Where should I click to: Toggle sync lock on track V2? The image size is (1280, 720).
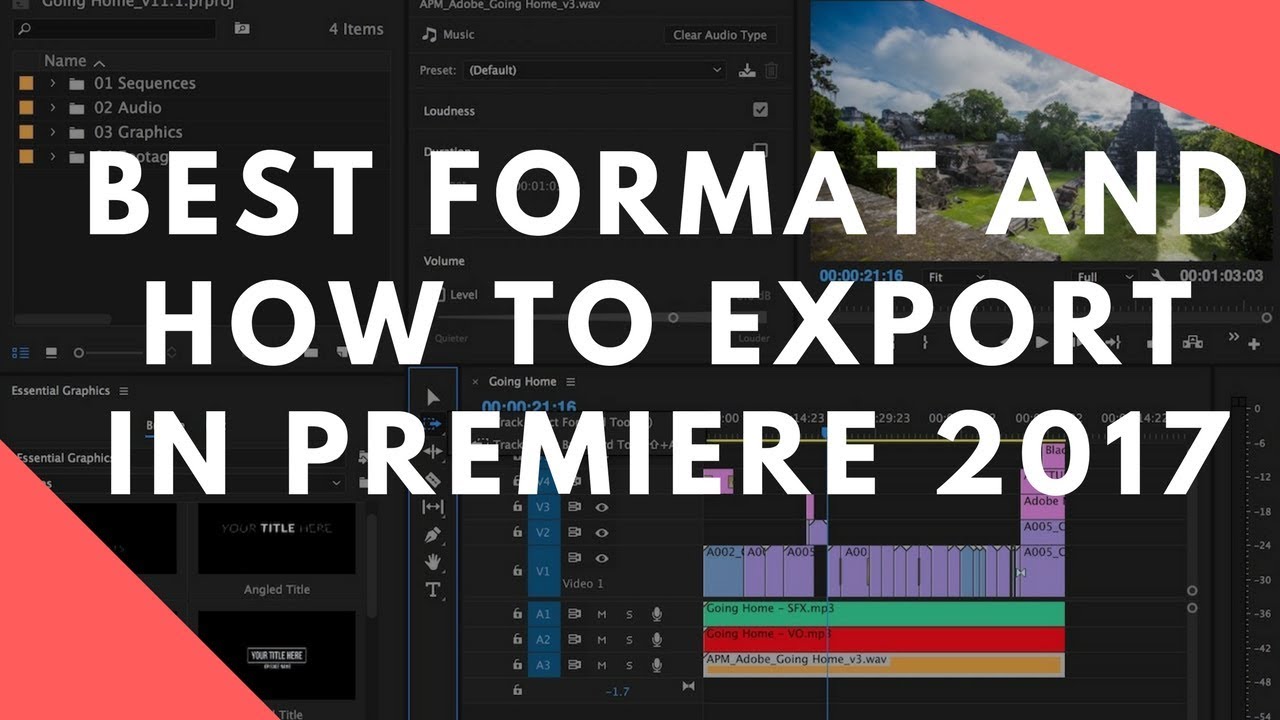click(575, 532)
